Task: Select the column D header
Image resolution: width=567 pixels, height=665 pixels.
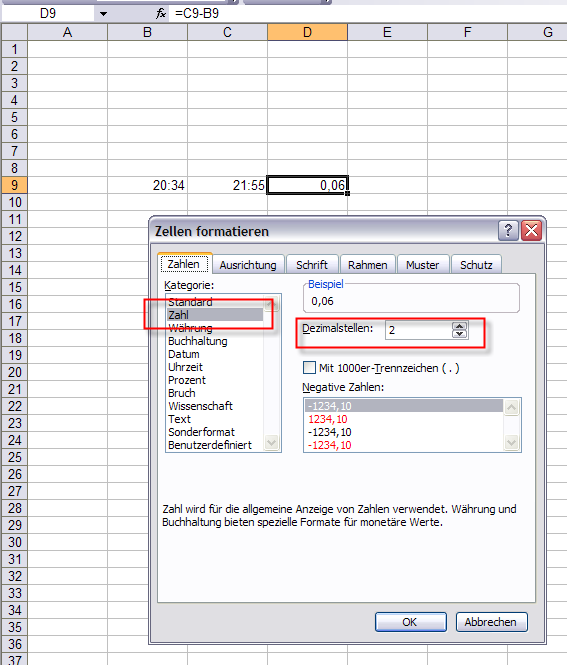Action: point(307,32)
